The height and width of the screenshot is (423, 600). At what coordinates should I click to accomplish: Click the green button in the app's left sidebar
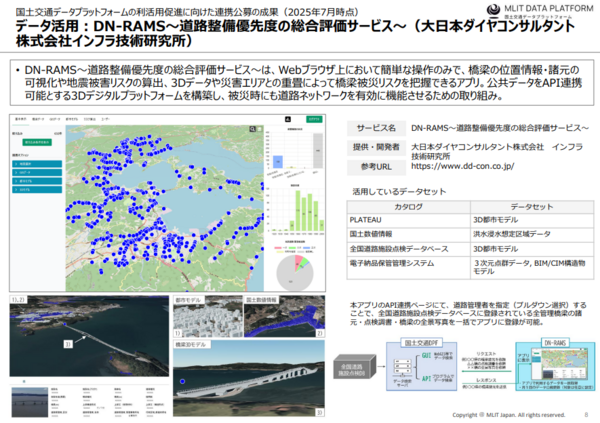[37, 142]
